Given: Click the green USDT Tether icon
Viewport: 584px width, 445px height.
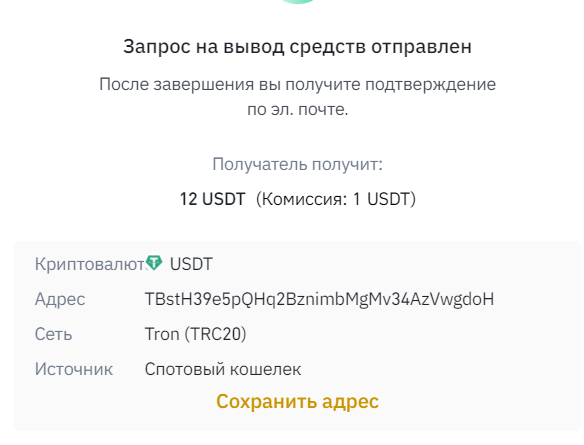Looking at the screenshot, I should [154, 263].
